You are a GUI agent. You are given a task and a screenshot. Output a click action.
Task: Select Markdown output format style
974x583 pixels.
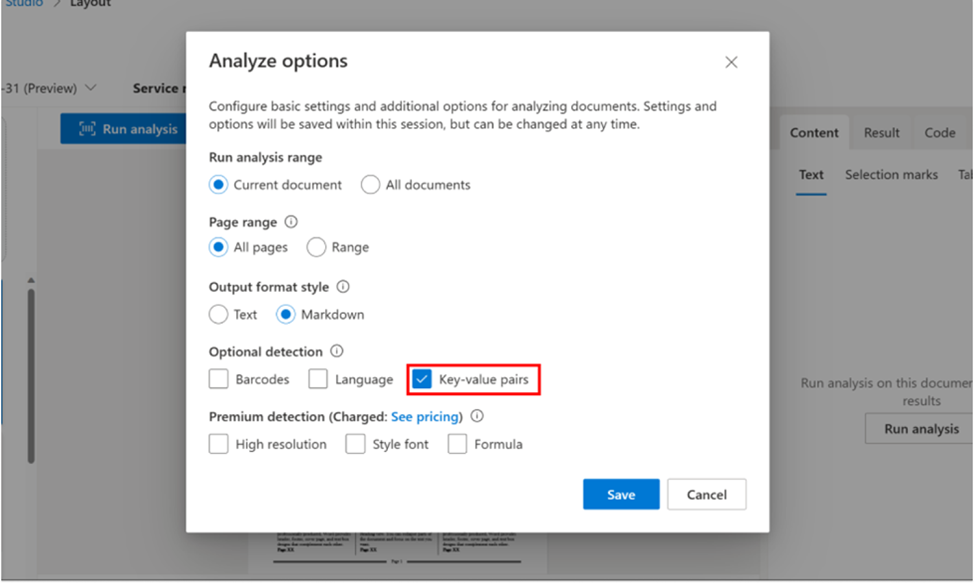click(286, 314)
